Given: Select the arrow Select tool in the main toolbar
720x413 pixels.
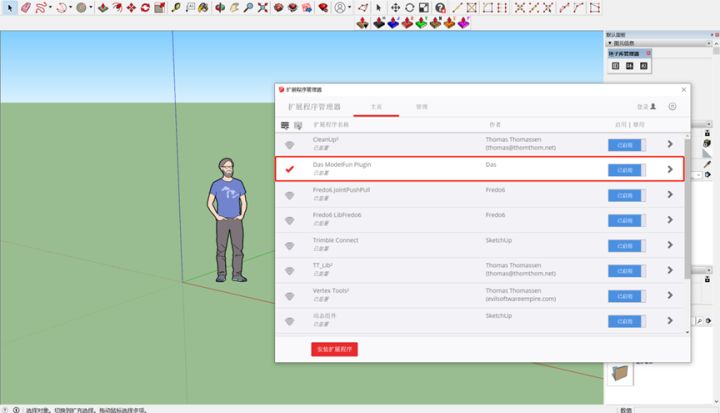Looking at the screenshot, I should [x=10, y=7].
